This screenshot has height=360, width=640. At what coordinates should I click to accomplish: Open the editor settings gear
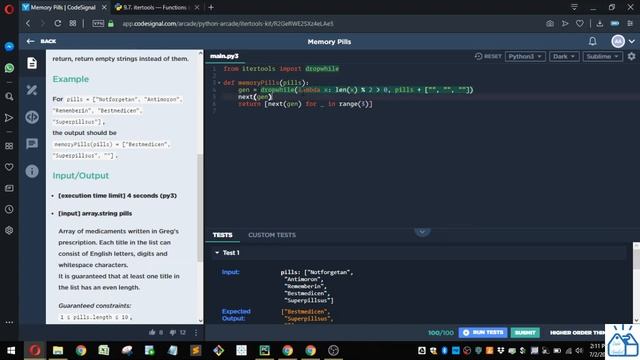point(631,56)
